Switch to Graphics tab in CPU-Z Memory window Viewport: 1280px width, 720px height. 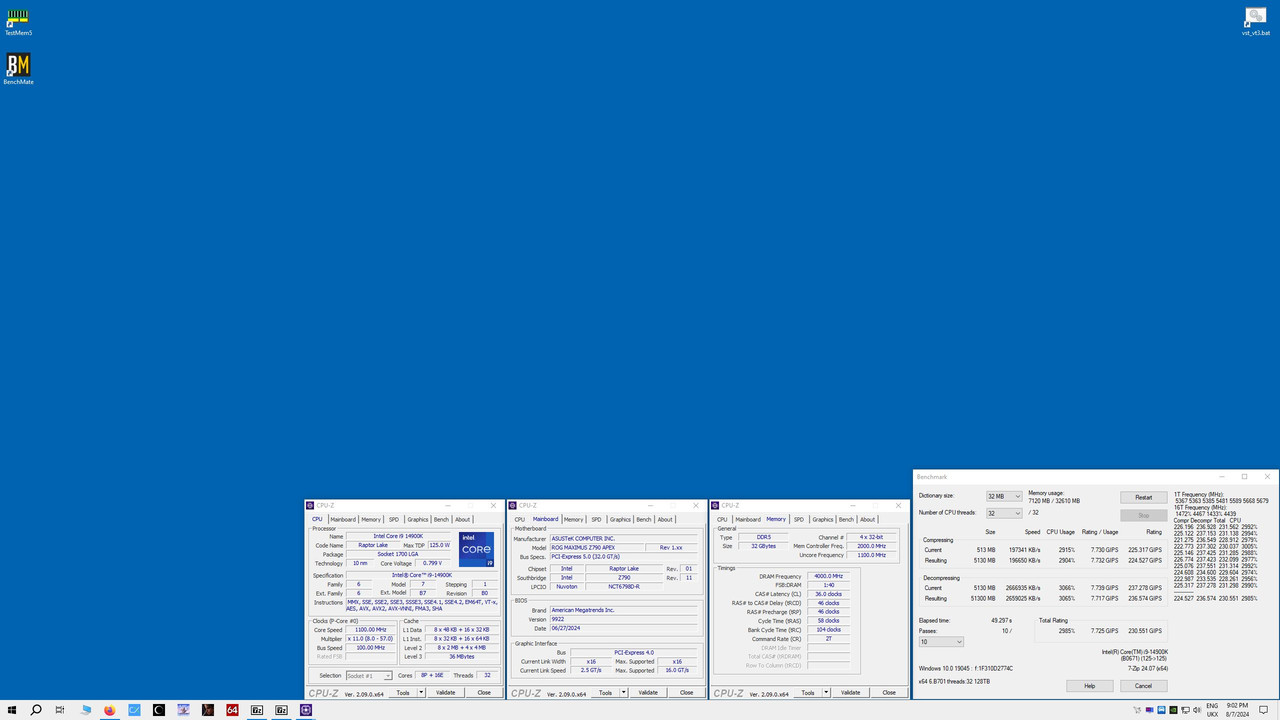822,519
